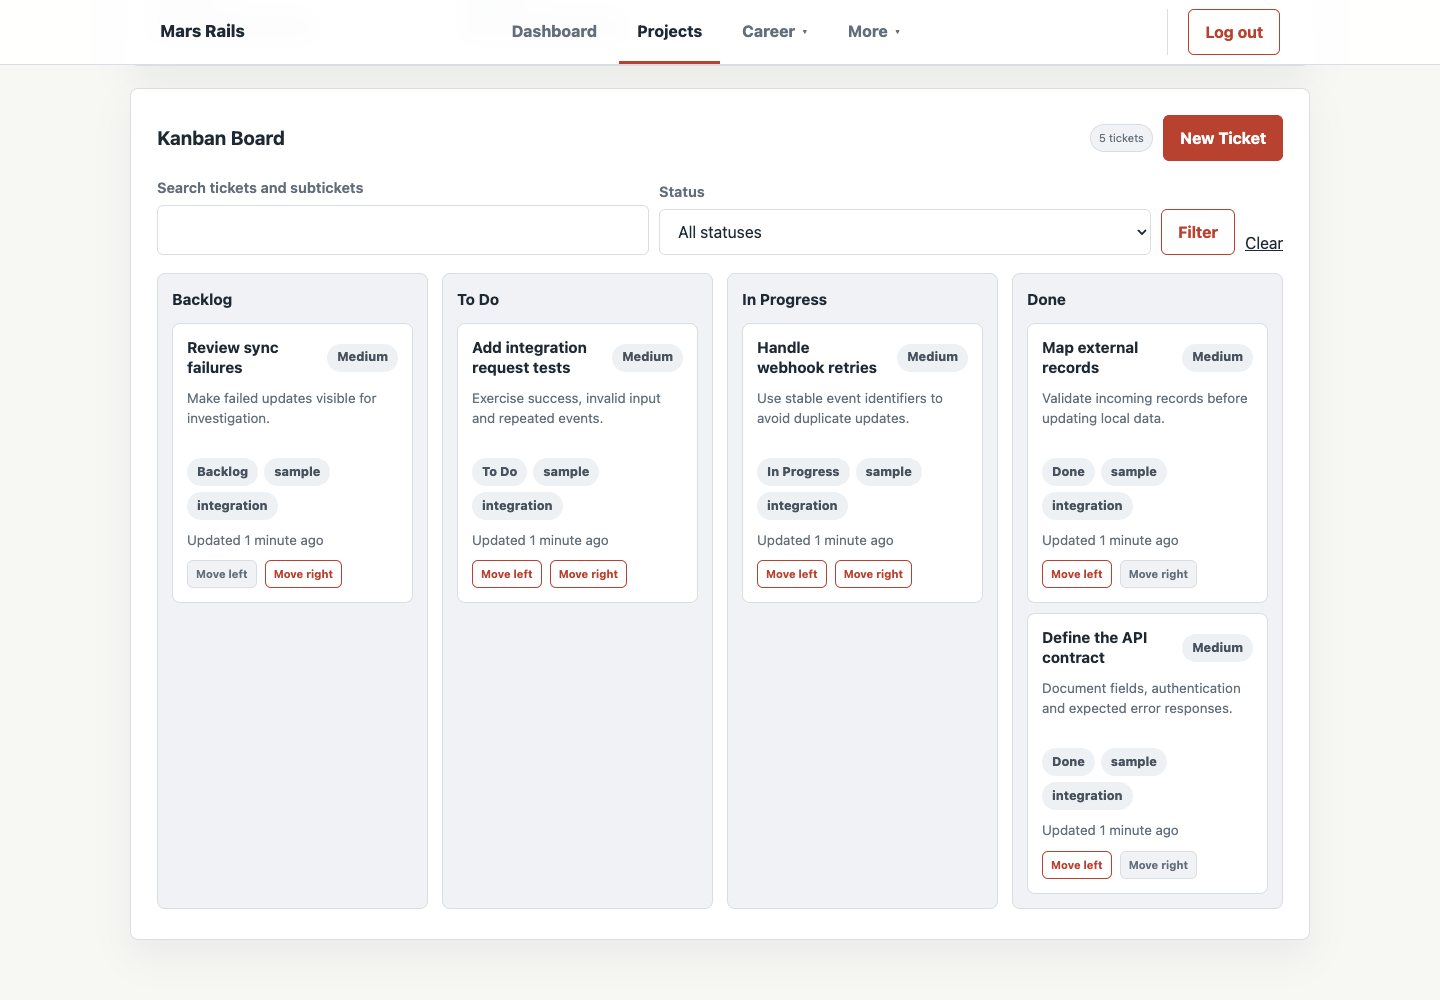Click the Done column heading
Image resolution: width=1440 pixels, height=1000 pixels.
(1046, 300)
